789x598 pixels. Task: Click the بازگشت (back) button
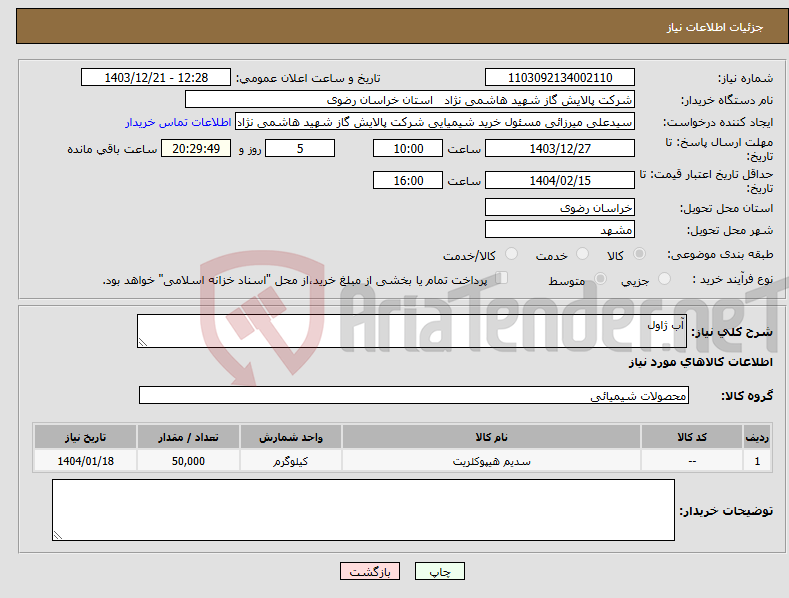(x=370, y=571)
